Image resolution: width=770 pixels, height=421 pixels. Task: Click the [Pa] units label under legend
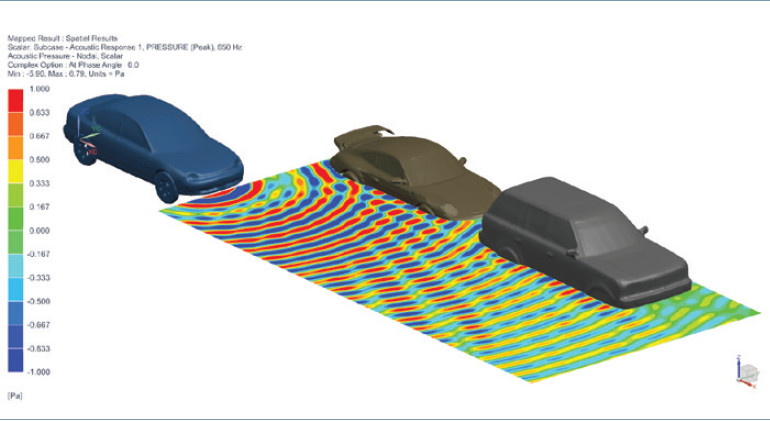tap(15, 396)
